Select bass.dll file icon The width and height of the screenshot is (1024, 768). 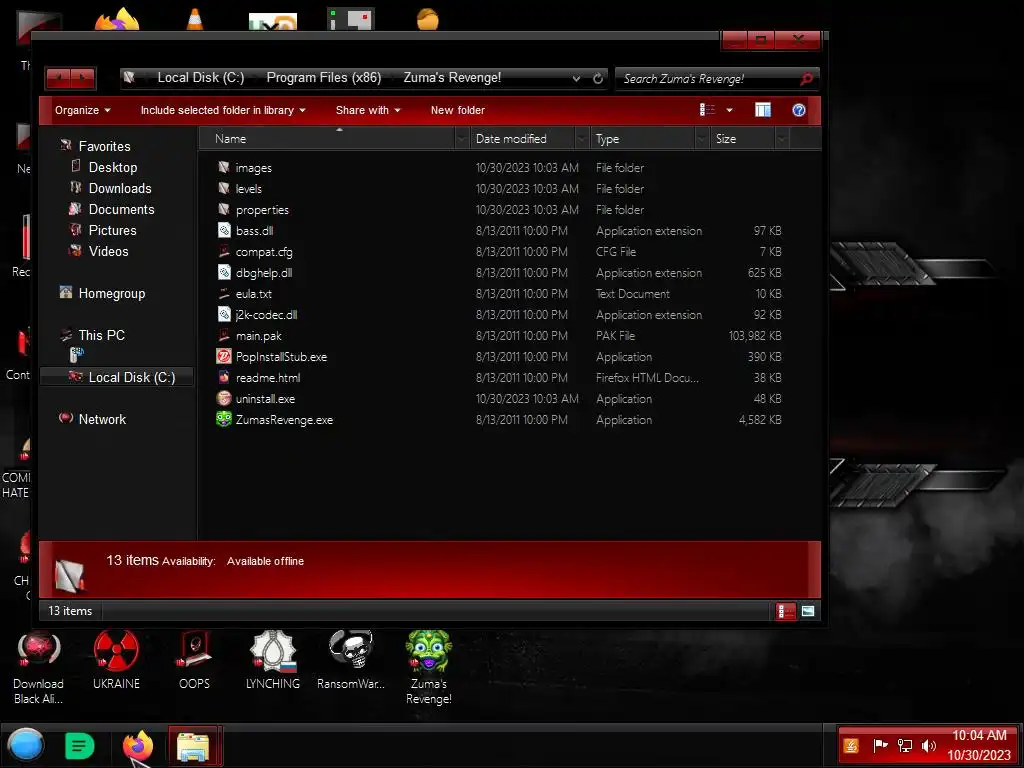point(224,230)
